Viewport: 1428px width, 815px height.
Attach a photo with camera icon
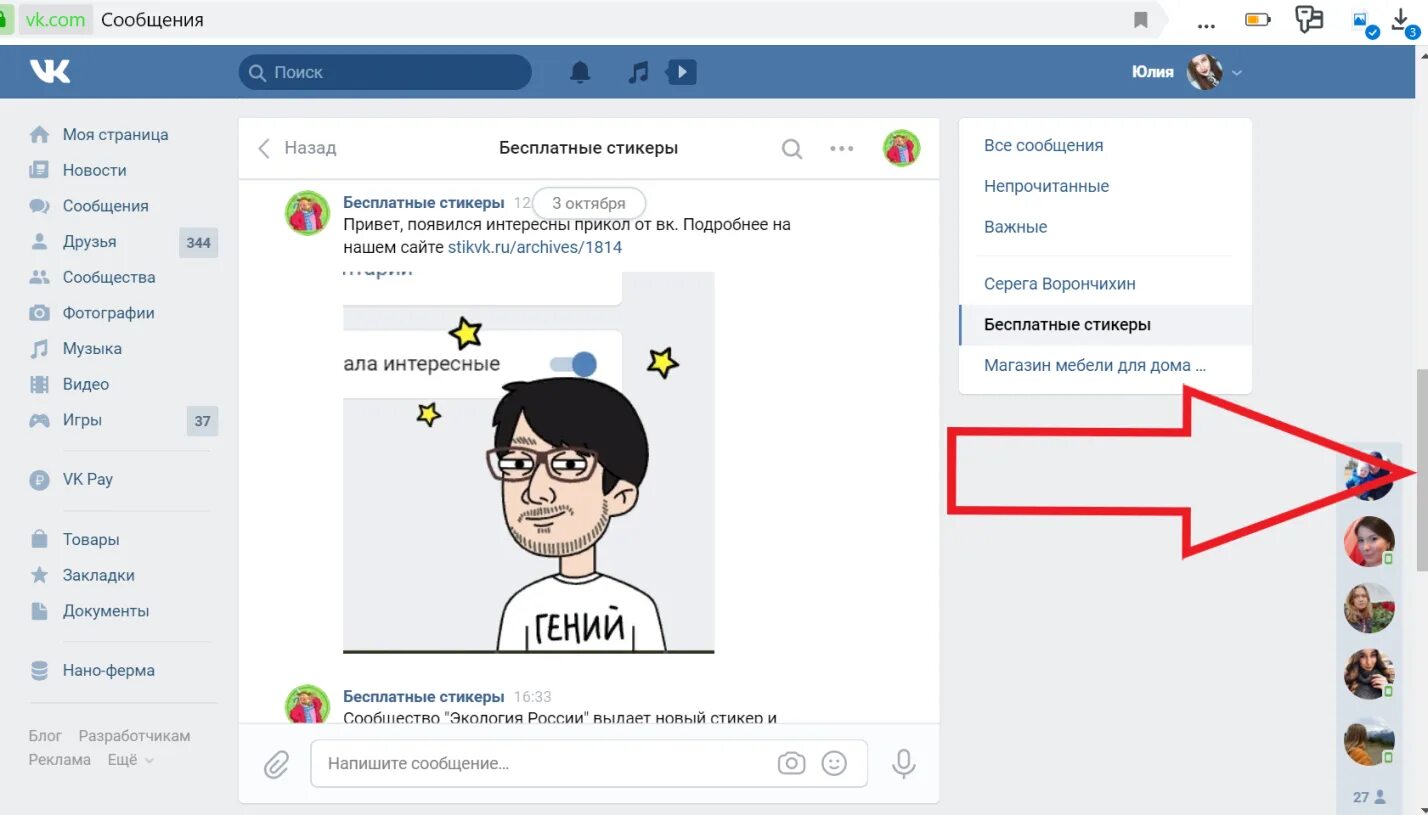[x=791, y=764]
